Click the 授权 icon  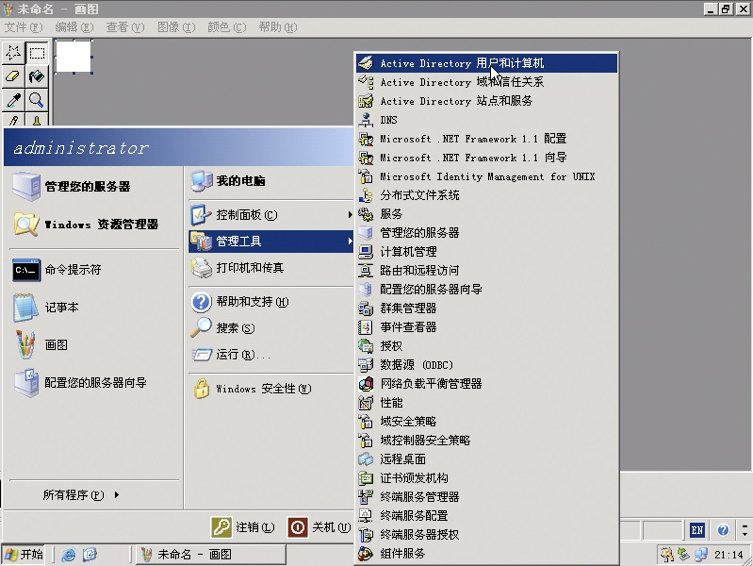coord(365,346)
